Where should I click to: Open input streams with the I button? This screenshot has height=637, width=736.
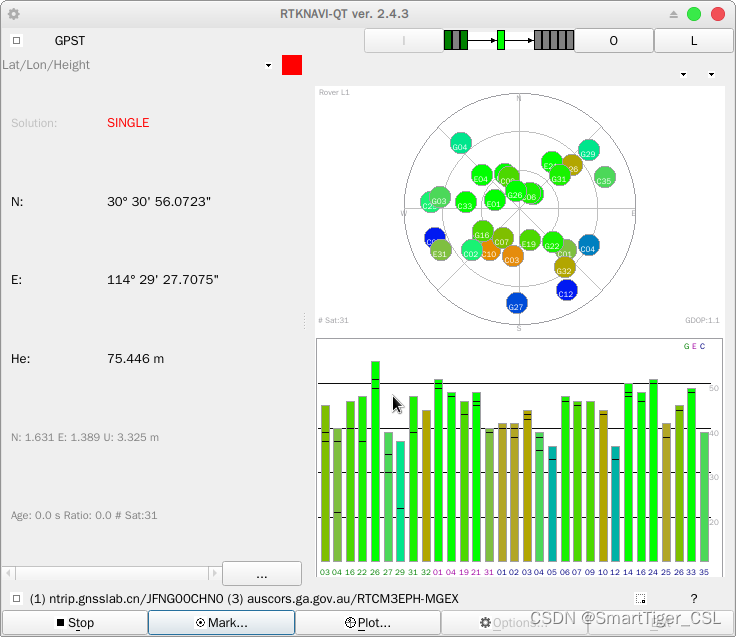404,40
